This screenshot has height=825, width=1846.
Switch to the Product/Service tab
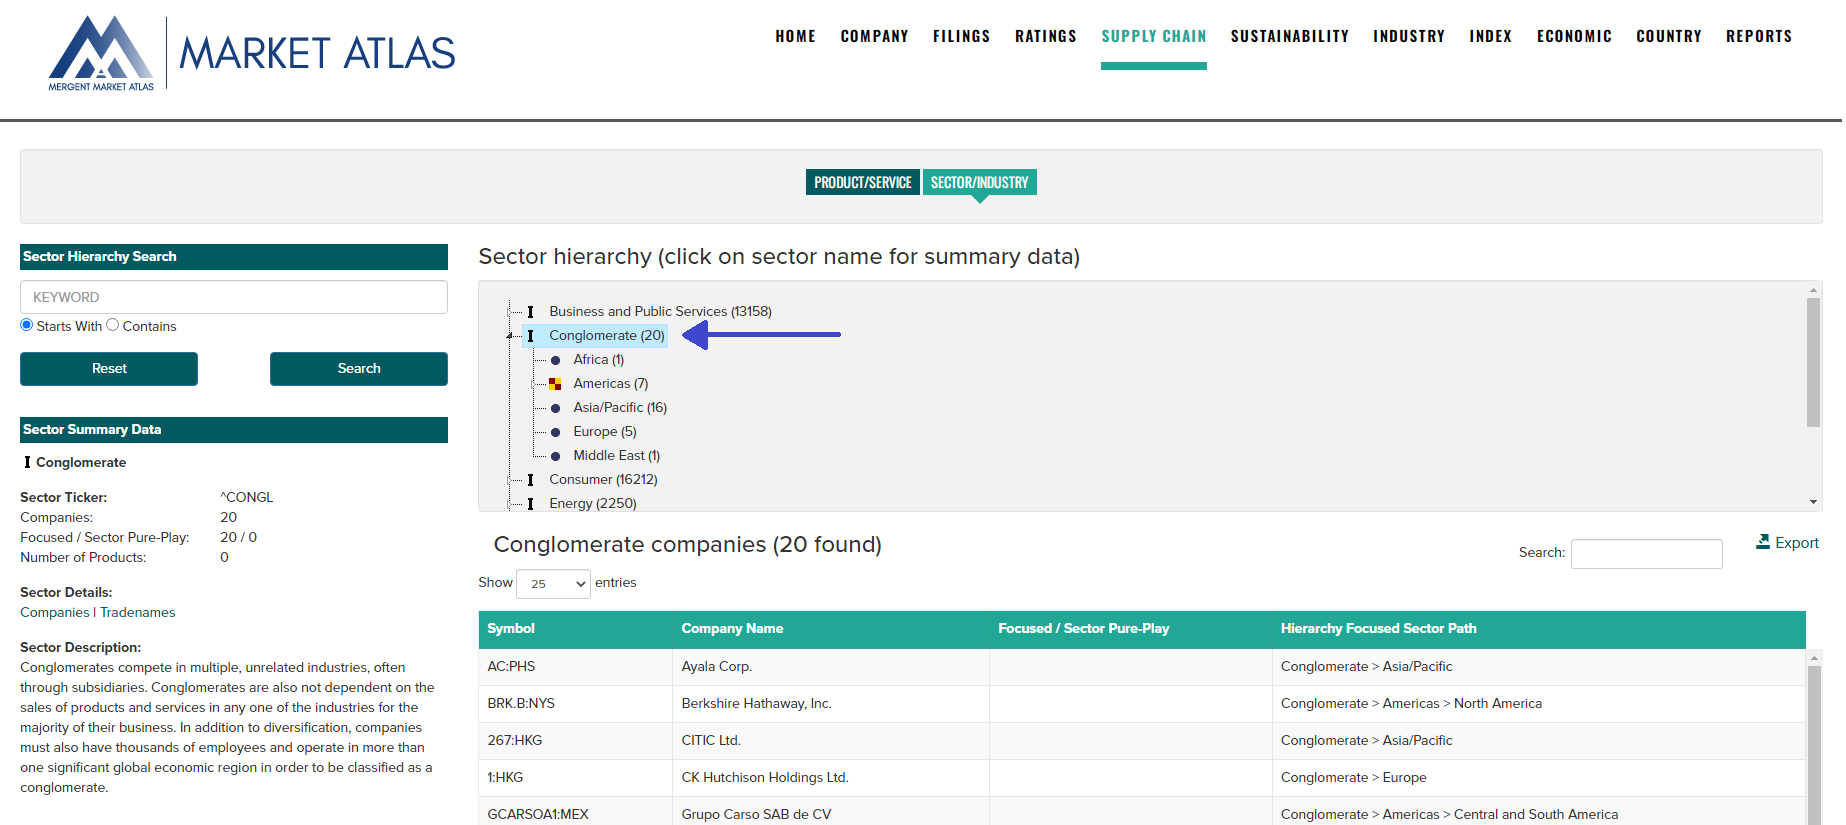(x=862, y=182)
